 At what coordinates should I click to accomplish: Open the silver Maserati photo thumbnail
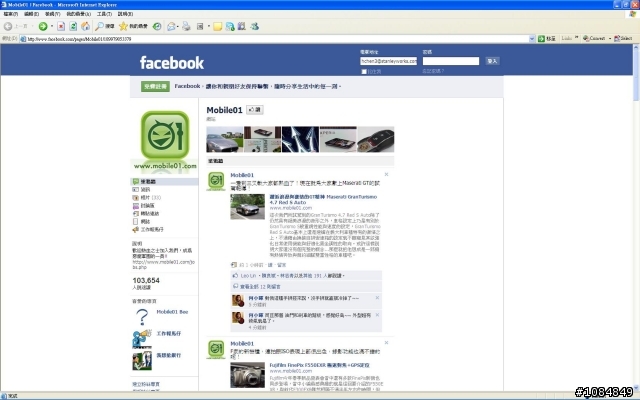pyautogui.click(x=224, y=139)
